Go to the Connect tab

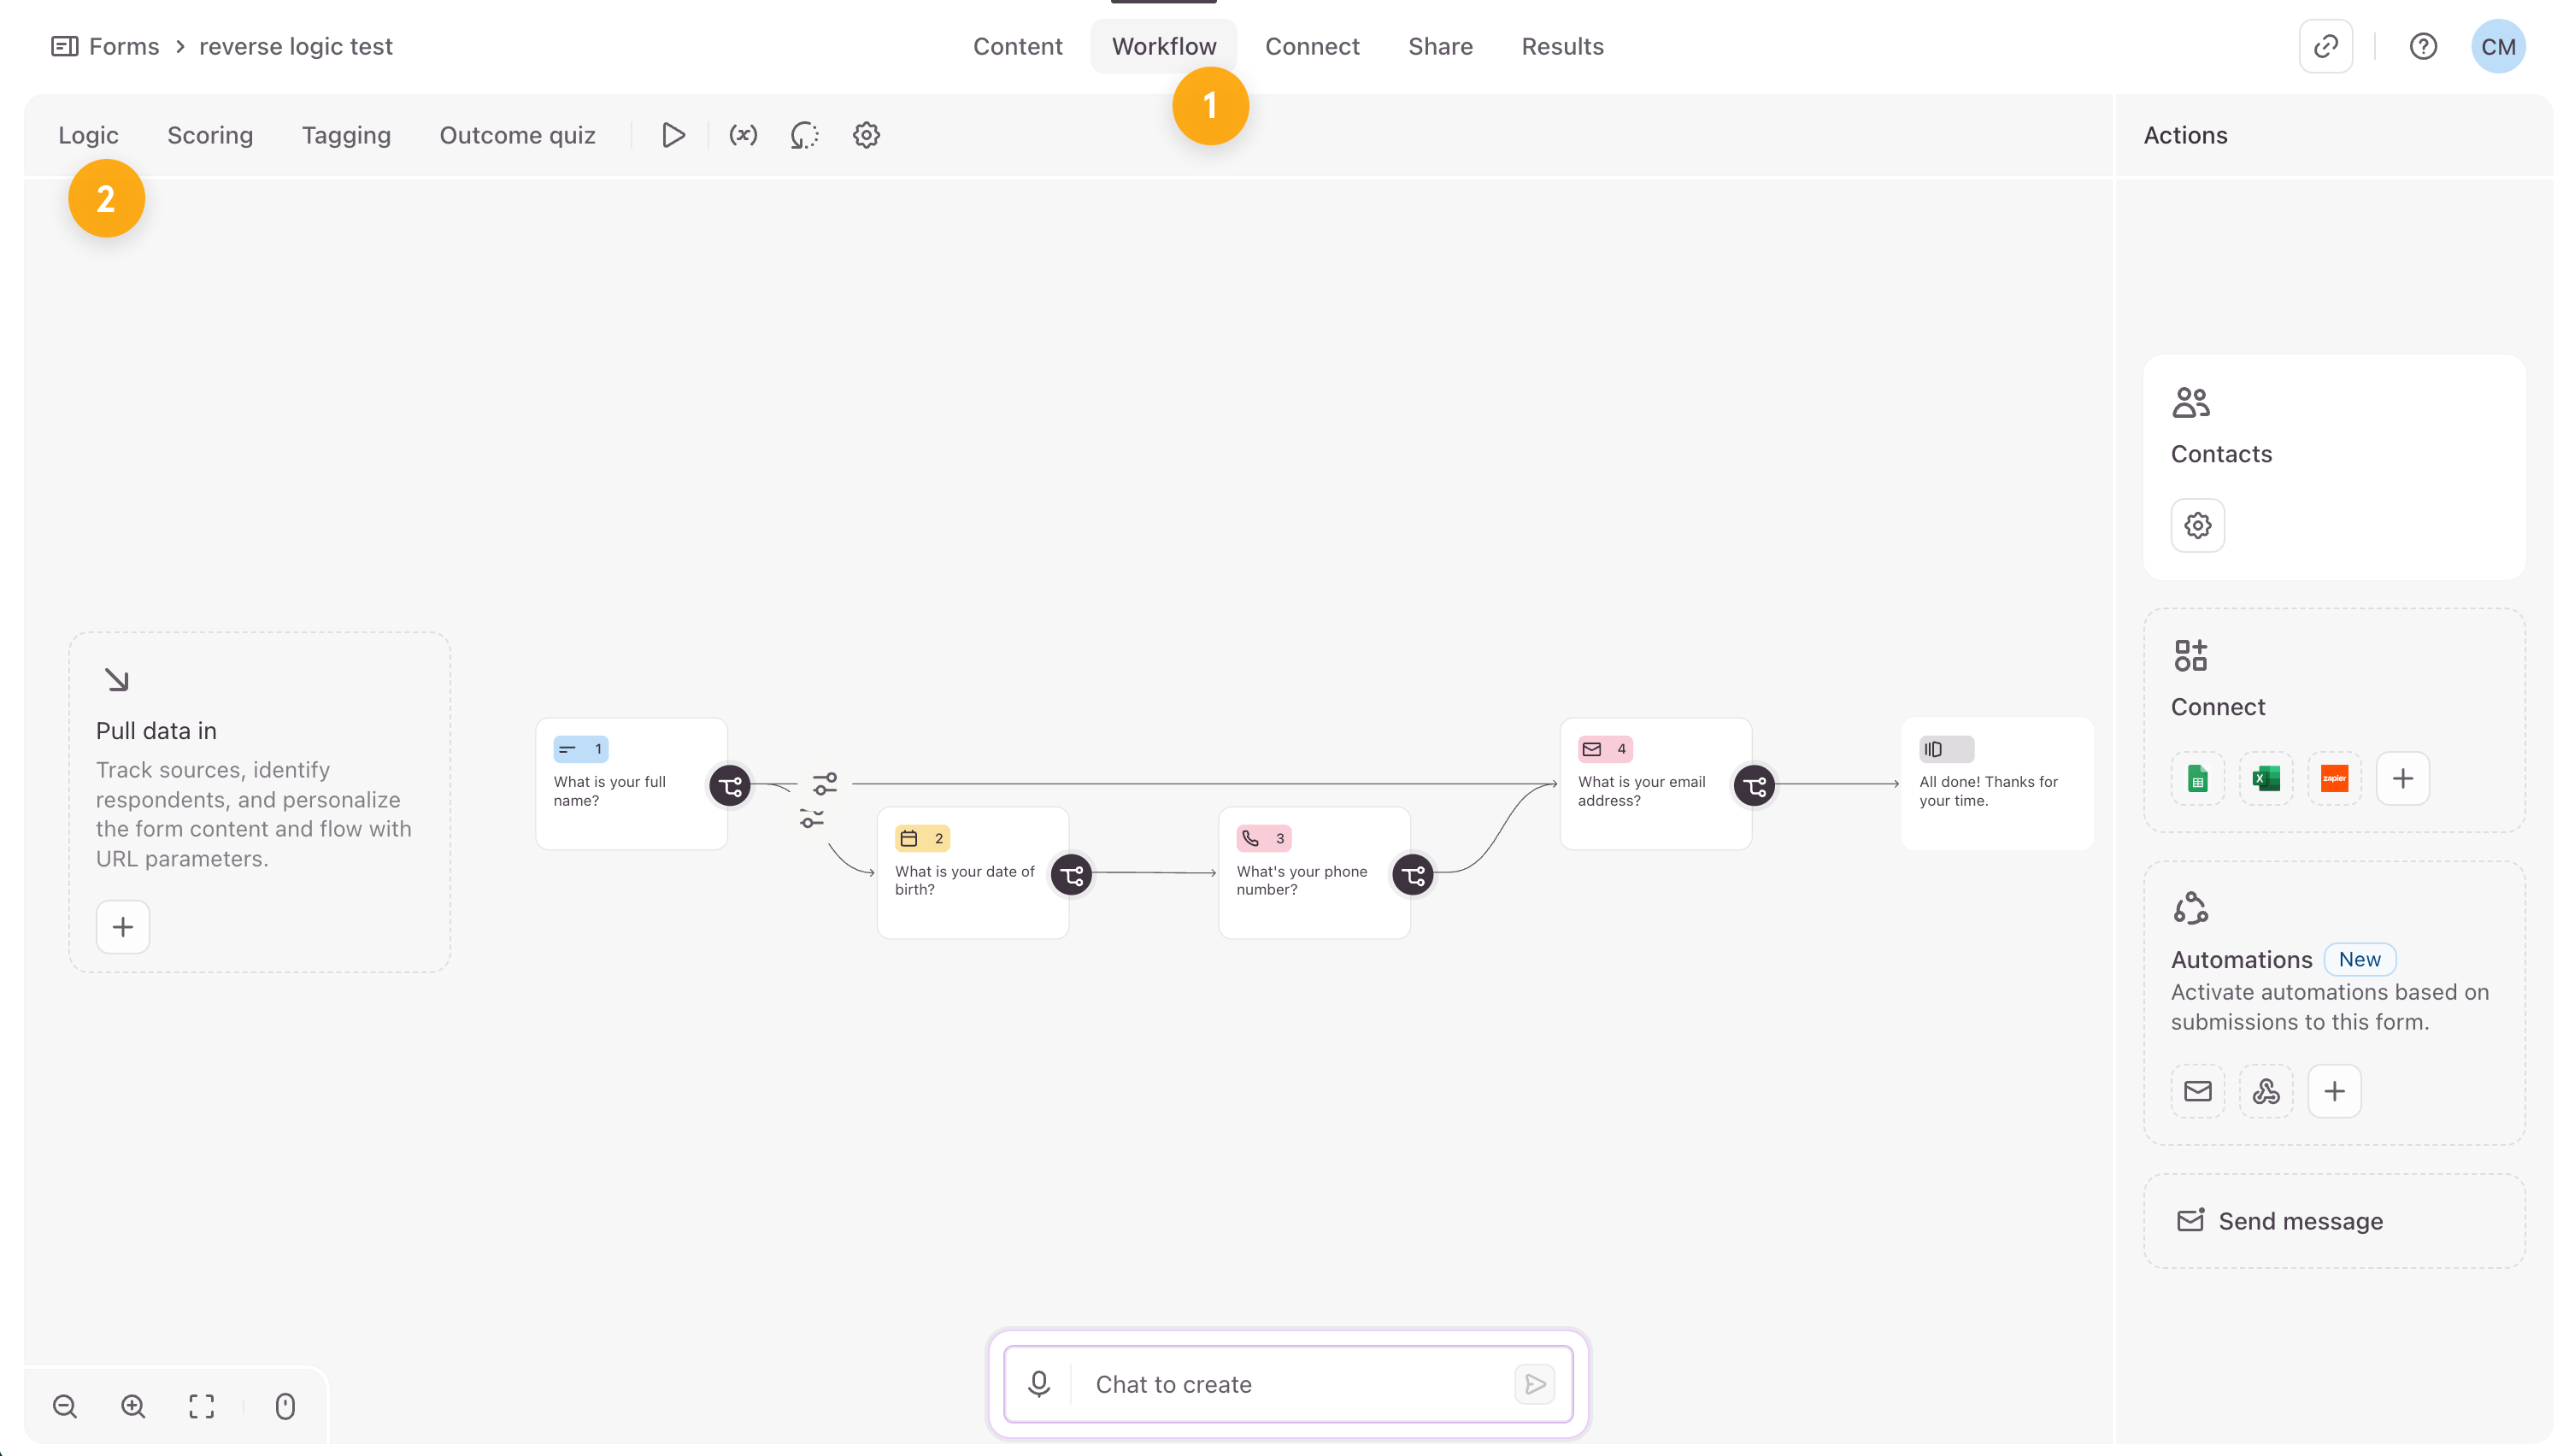1311,46
